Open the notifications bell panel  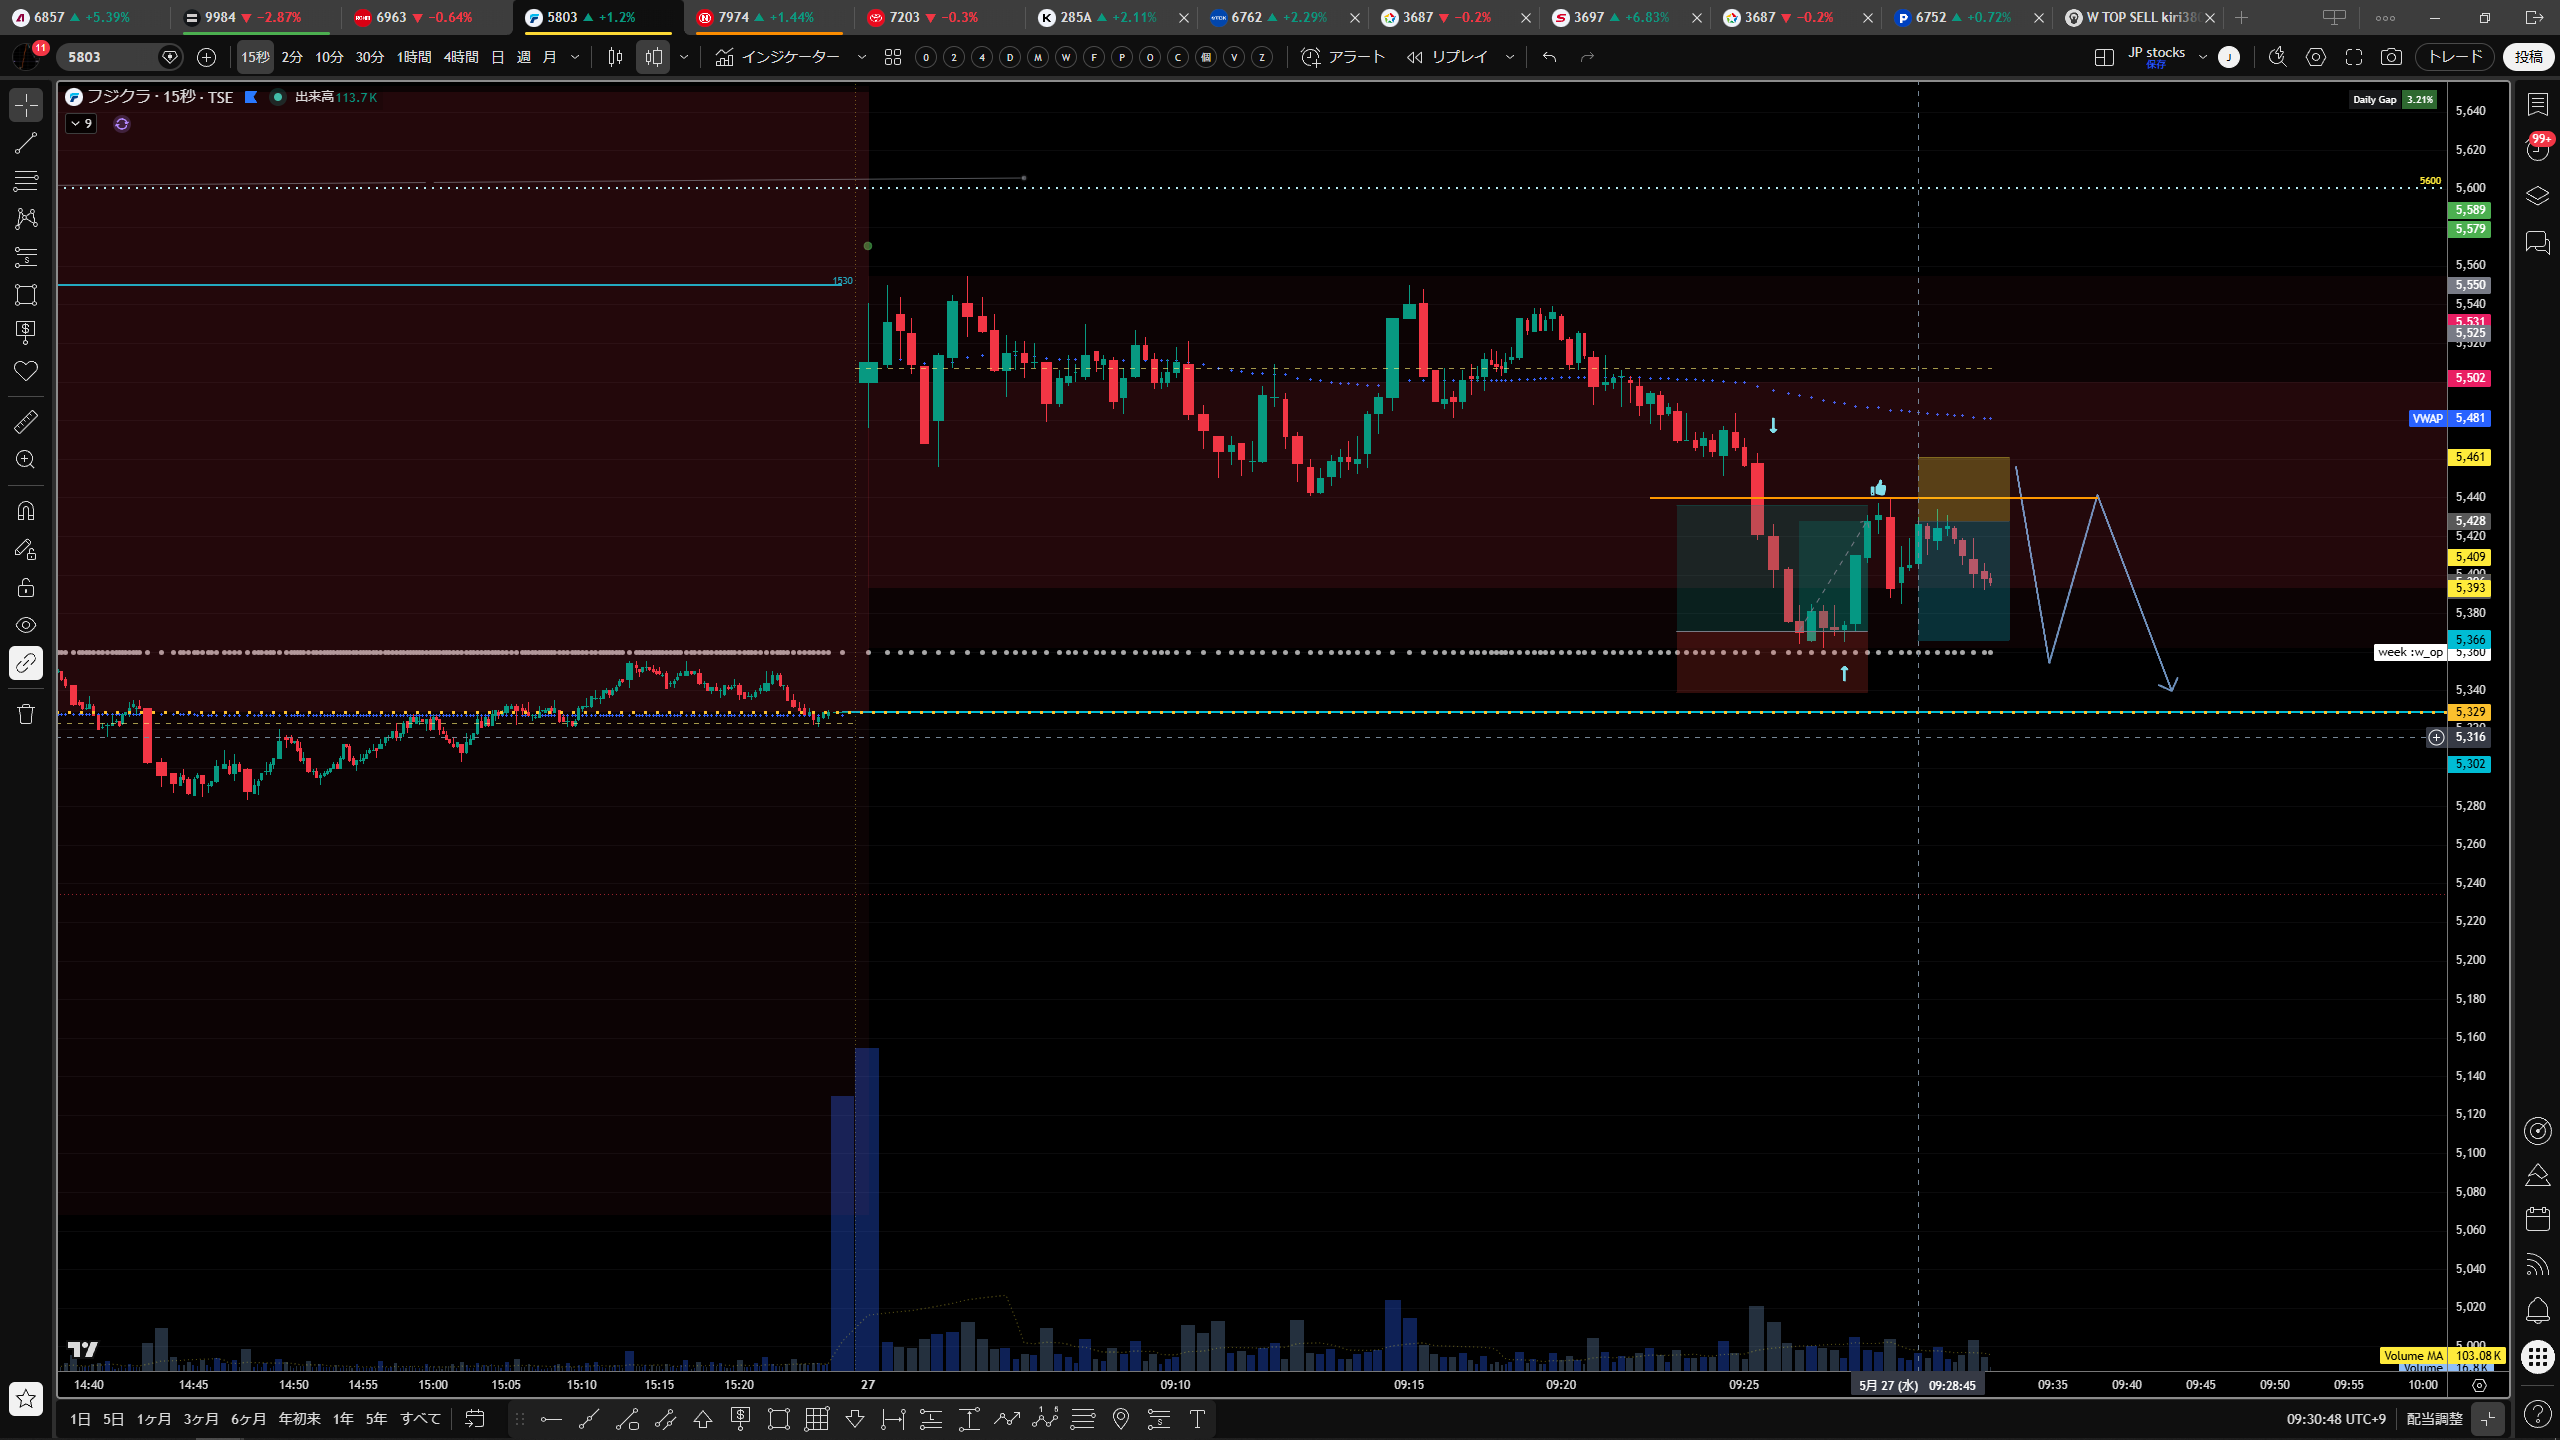click(x=2538, y=1311)
